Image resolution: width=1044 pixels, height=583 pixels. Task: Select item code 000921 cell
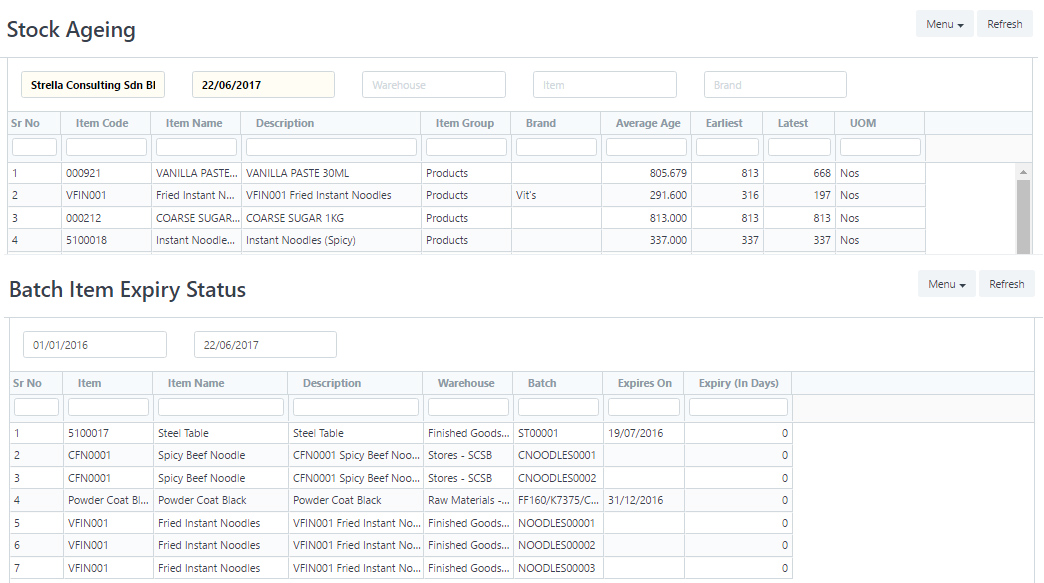pos(107,173)
